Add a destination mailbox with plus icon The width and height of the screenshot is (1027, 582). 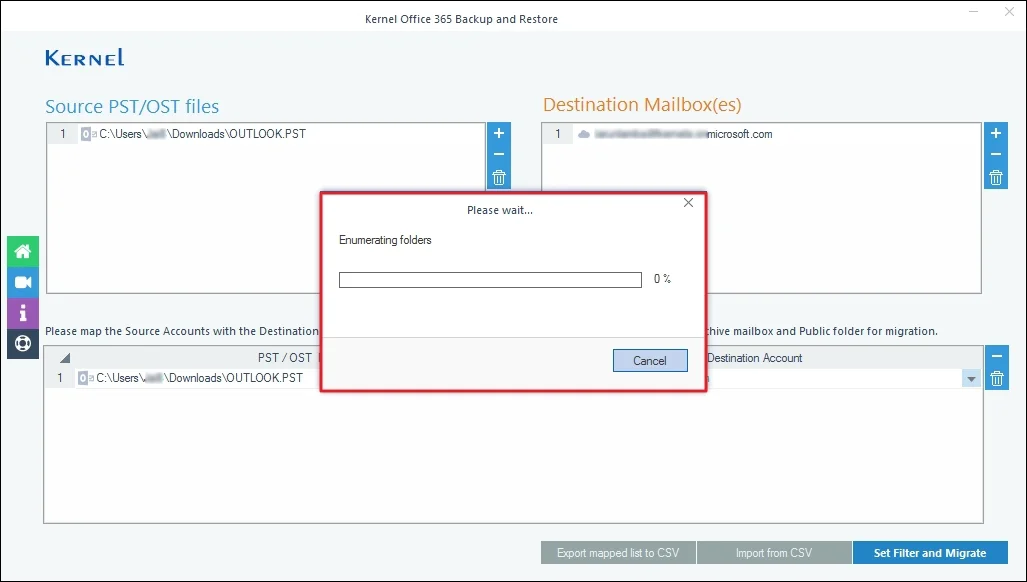pos(995,134)
